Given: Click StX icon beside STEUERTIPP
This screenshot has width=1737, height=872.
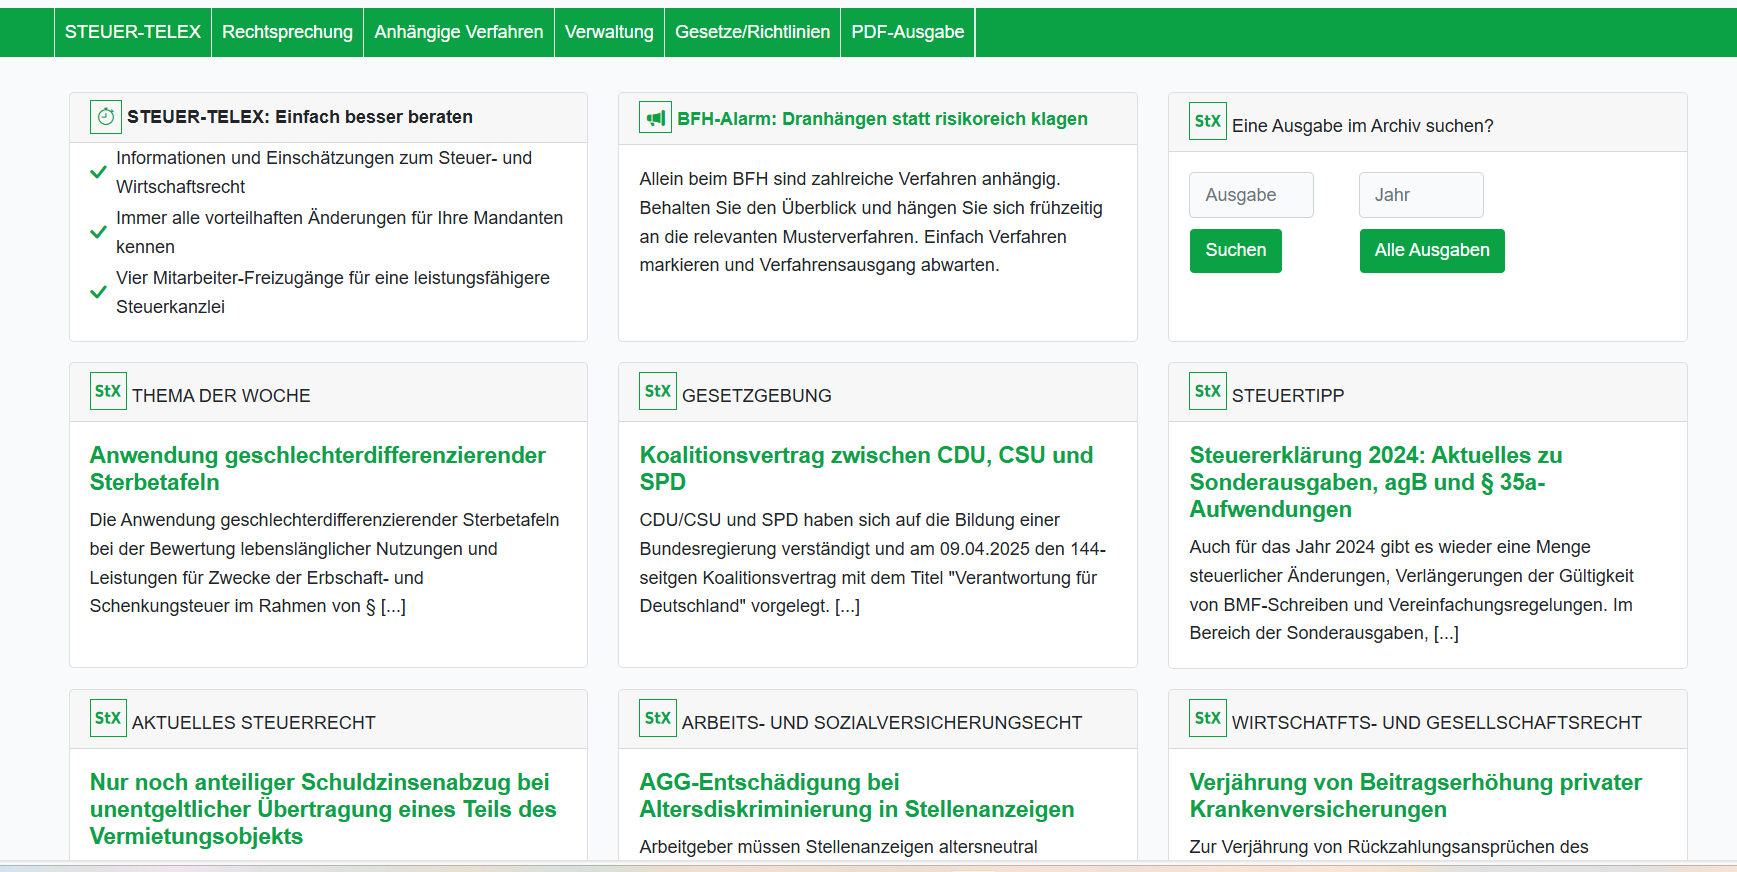Looking at the screenshot, I should (1208, 391).
